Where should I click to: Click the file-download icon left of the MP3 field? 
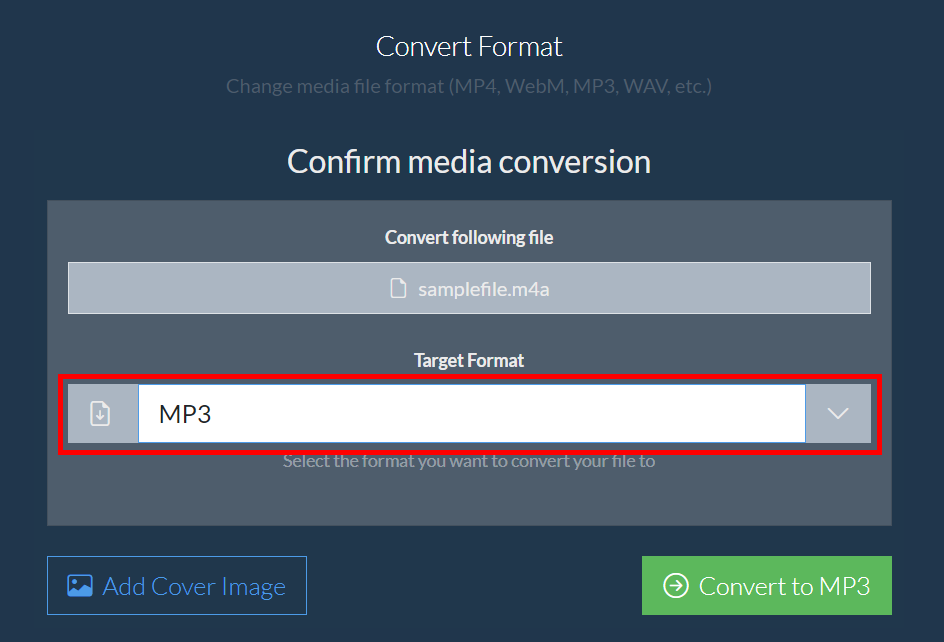pos(101,413)
